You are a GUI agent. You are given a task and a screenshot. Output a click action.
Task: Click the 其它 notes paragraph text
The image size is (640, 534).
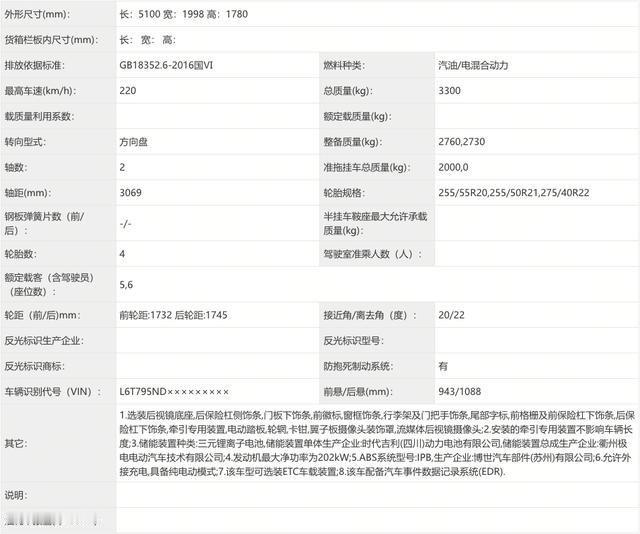coord(377,443)
